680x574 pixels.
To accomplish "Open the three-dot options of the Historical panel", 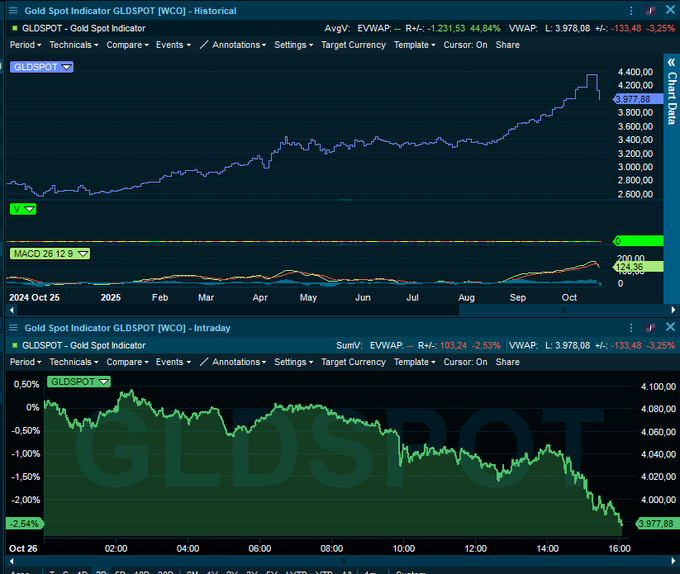I will click(x=631, y=11).
